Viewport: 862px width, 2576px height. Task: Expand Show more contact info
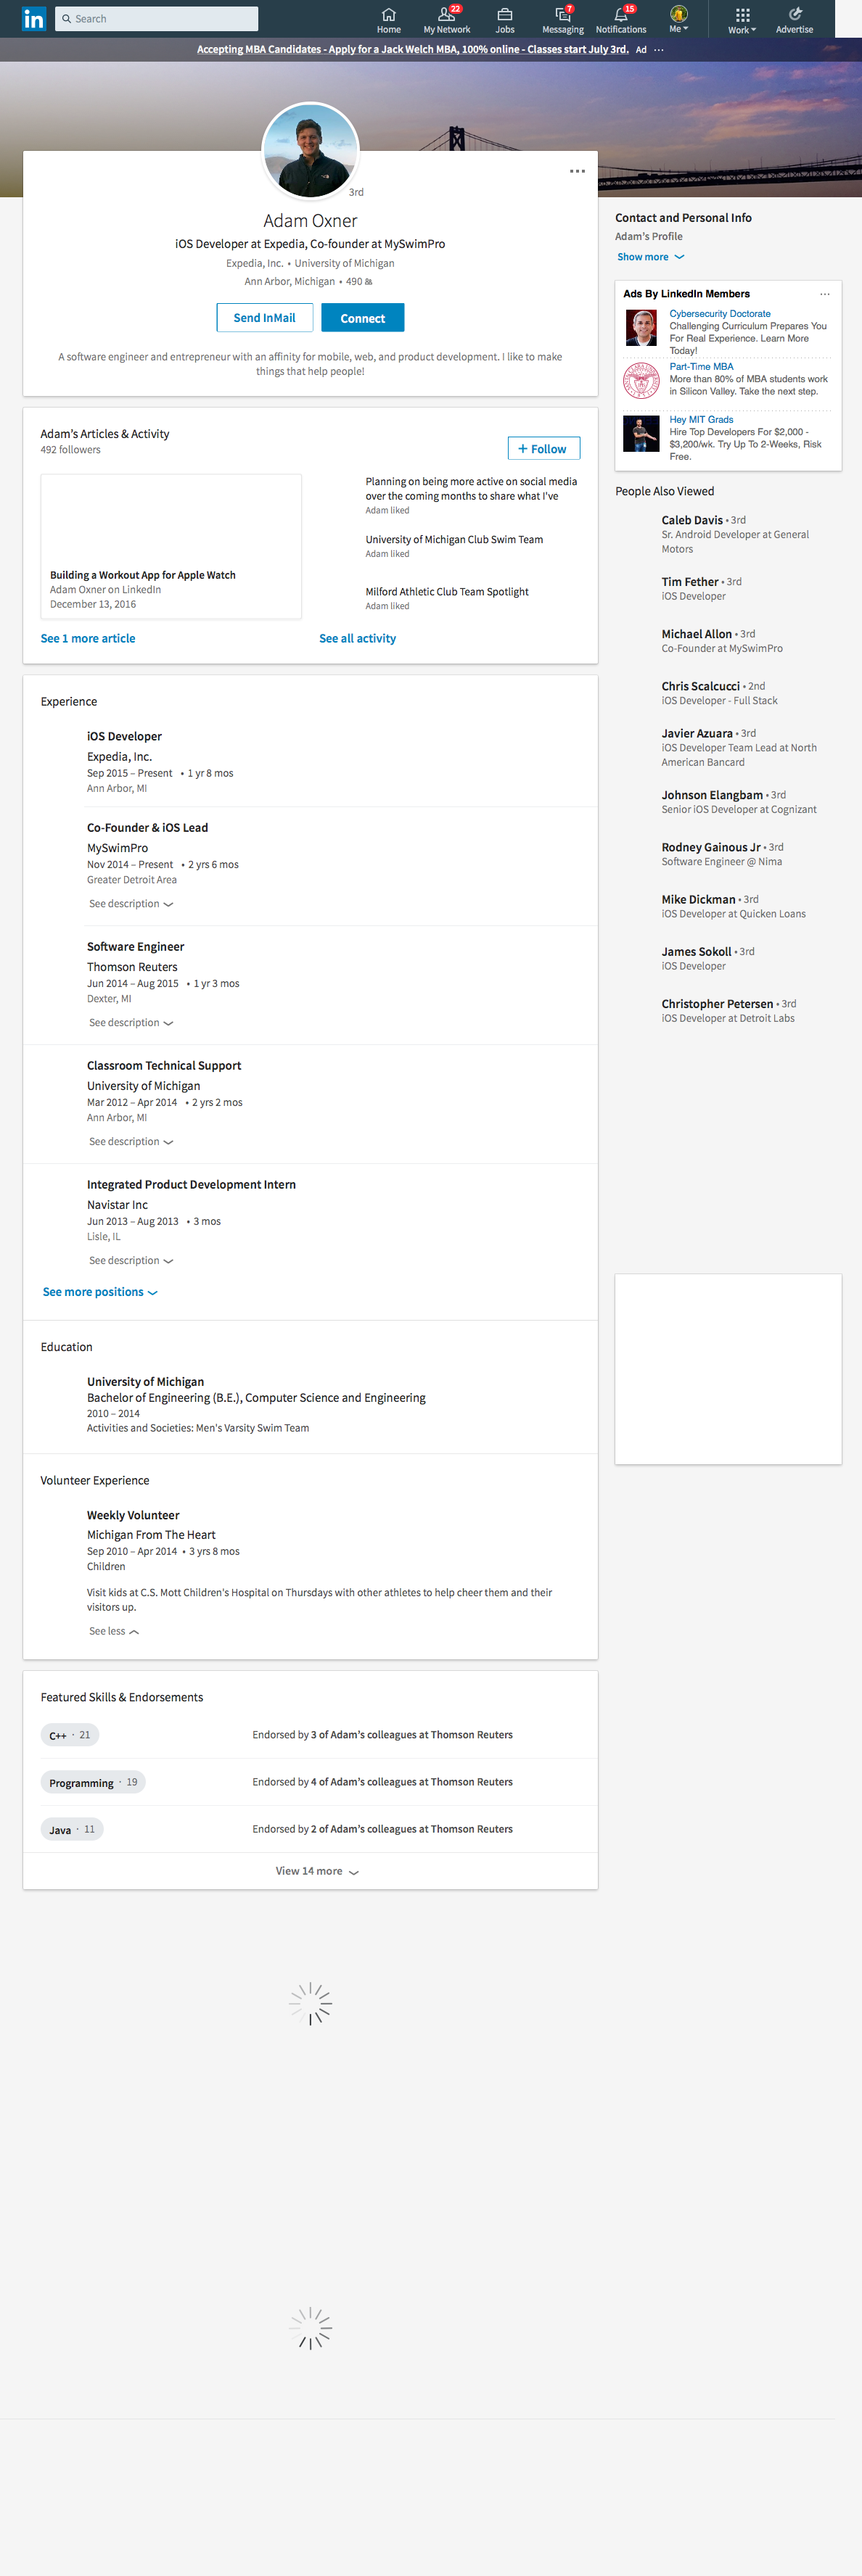tap(650, 257)
